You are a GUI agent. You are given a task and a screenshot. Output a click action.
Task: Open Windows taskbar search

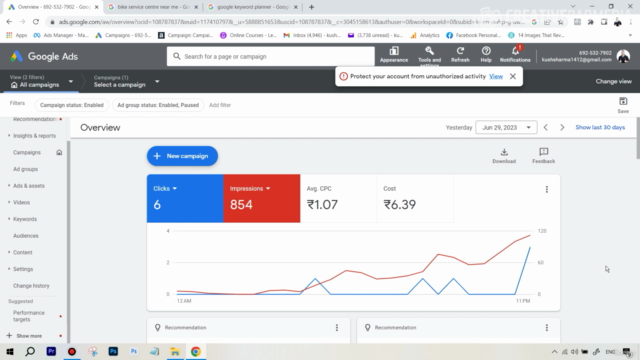point(30,351)
